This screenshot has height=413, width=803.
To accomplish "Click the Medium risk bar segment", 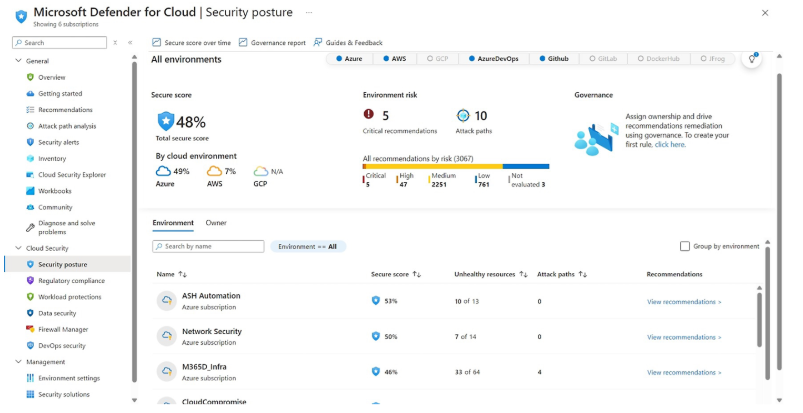I will [x=434, y=167].
